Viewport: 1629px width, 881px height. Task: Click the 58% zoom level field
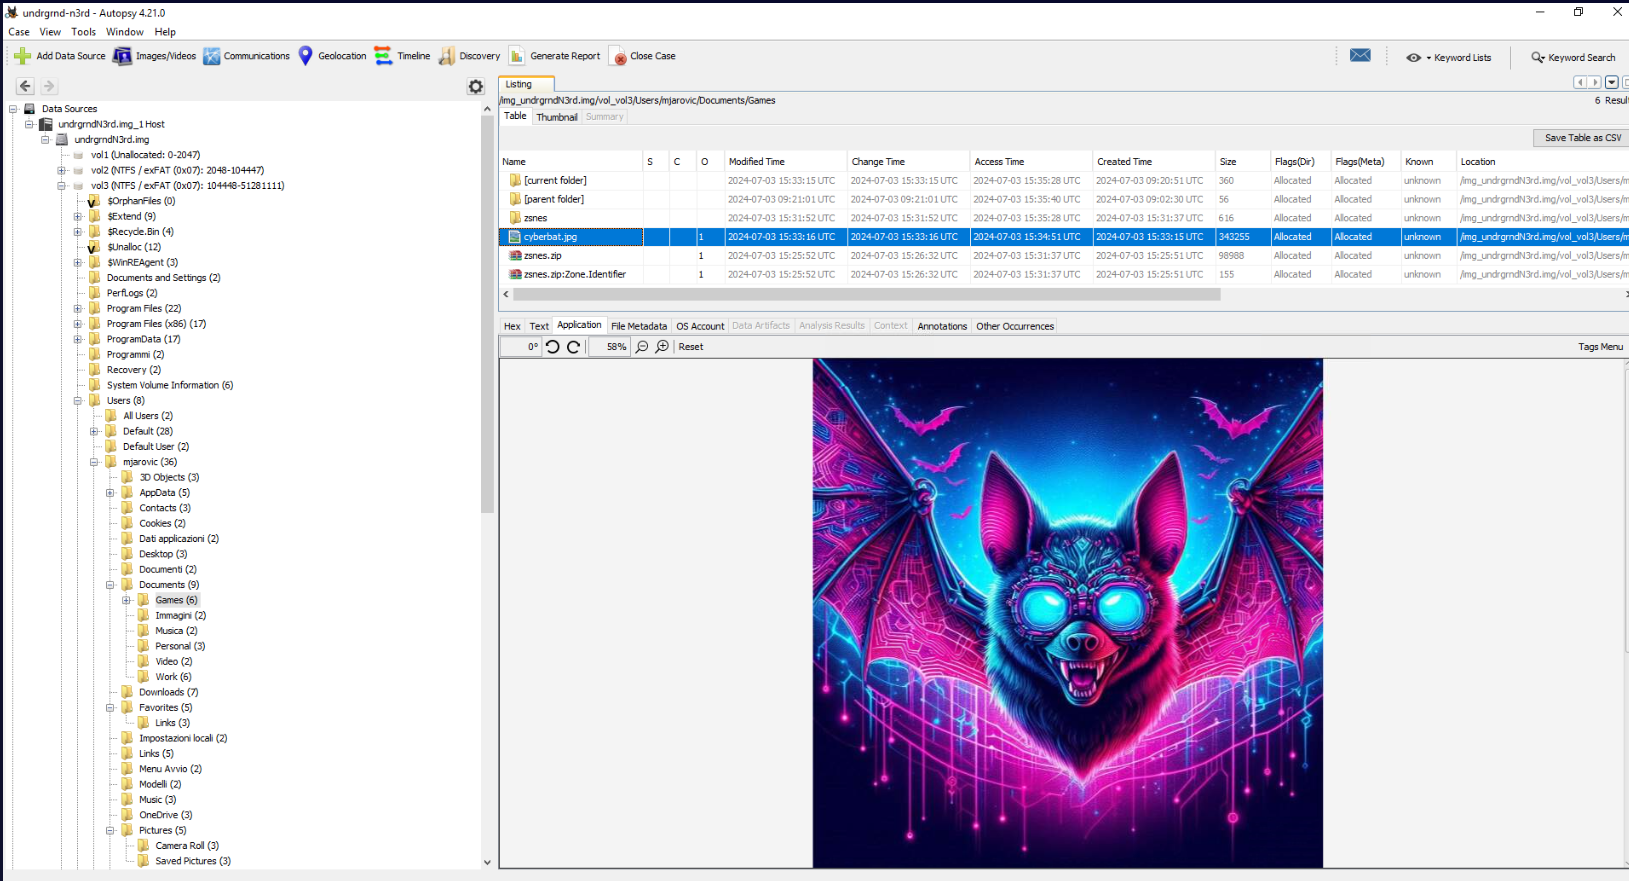pyautogui.click(x=608, y=347)
